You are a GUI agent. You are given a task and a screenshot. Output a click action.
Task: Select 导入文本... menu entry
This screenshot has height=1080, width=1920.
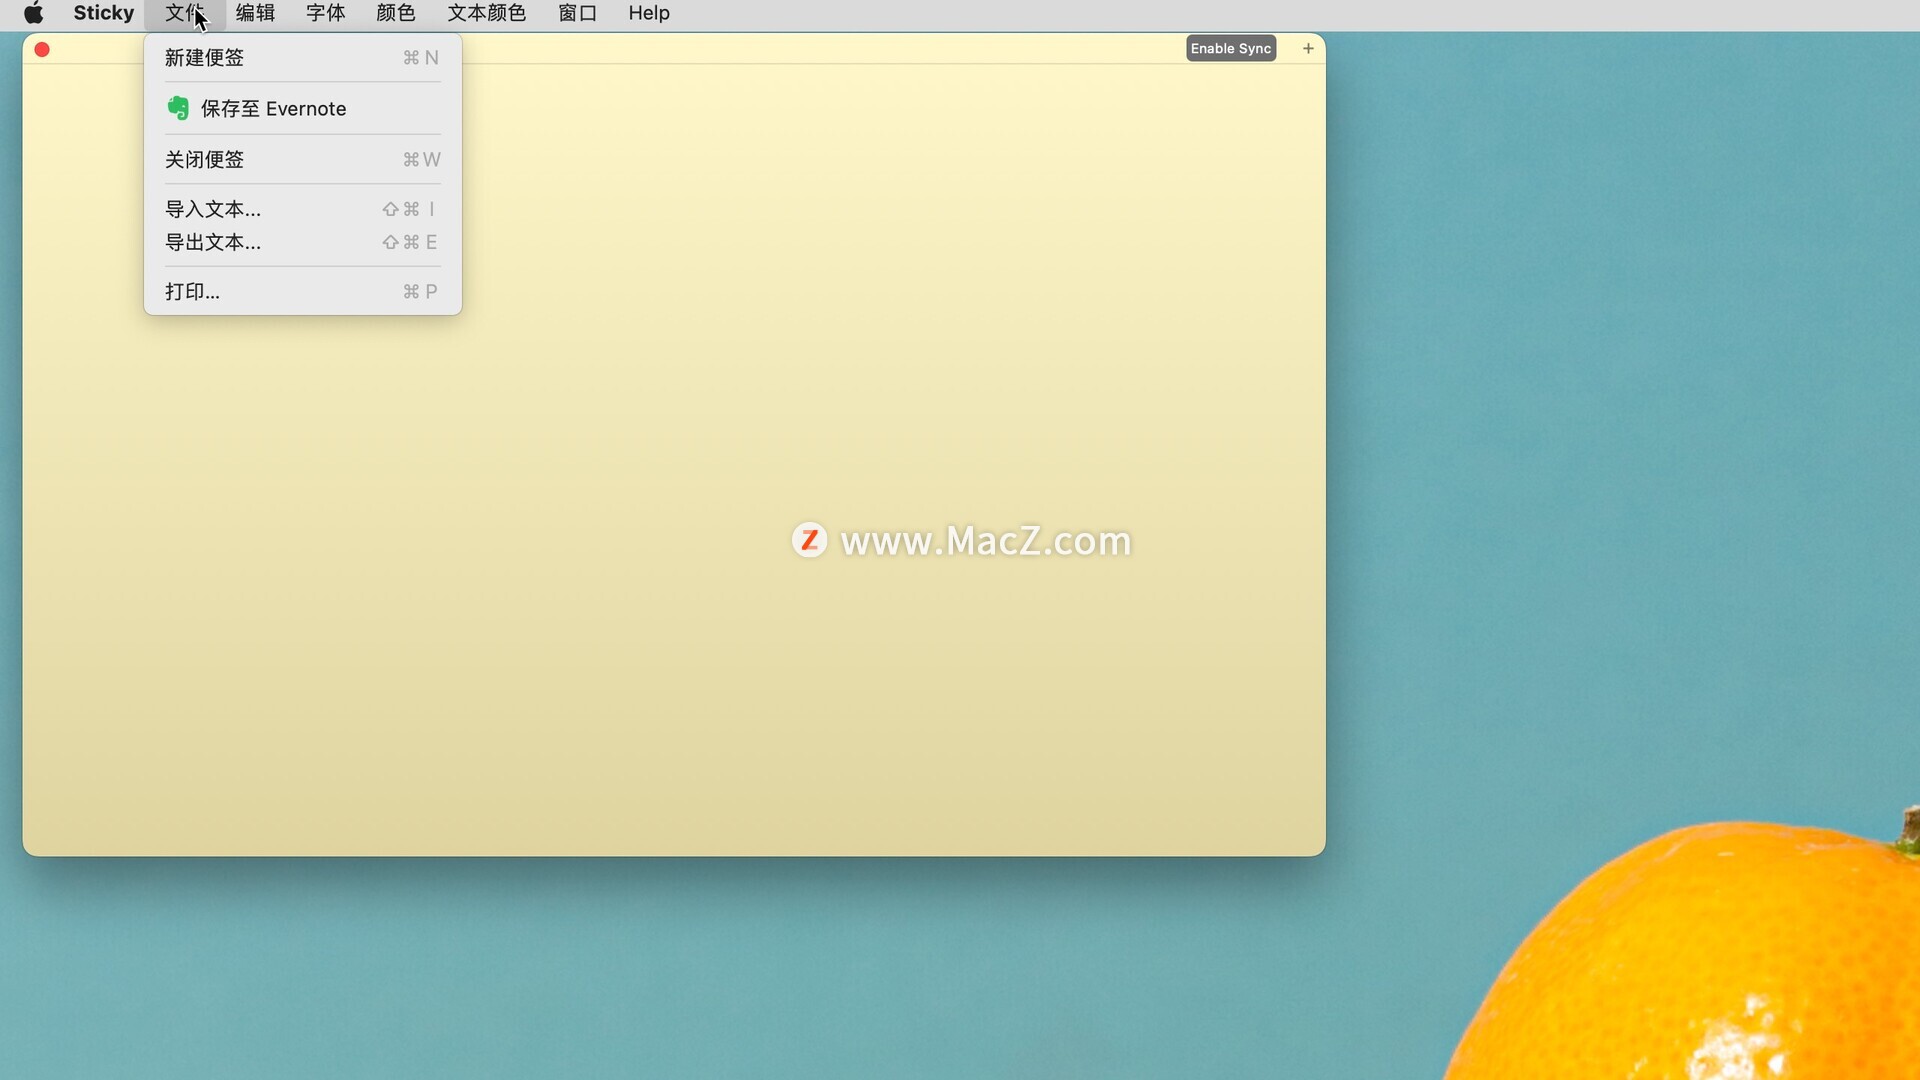pos(303,209)
